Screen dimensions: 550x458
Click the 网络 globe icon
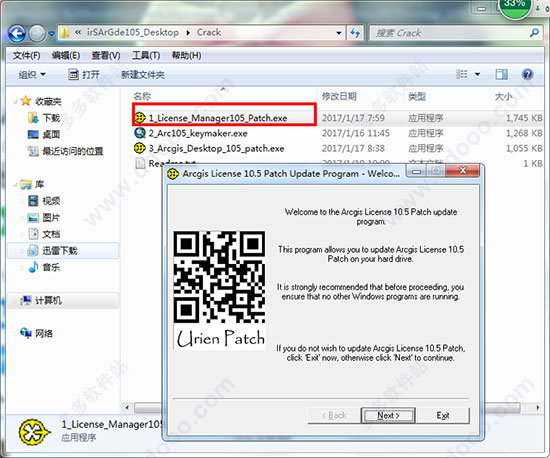click(26, 332)
